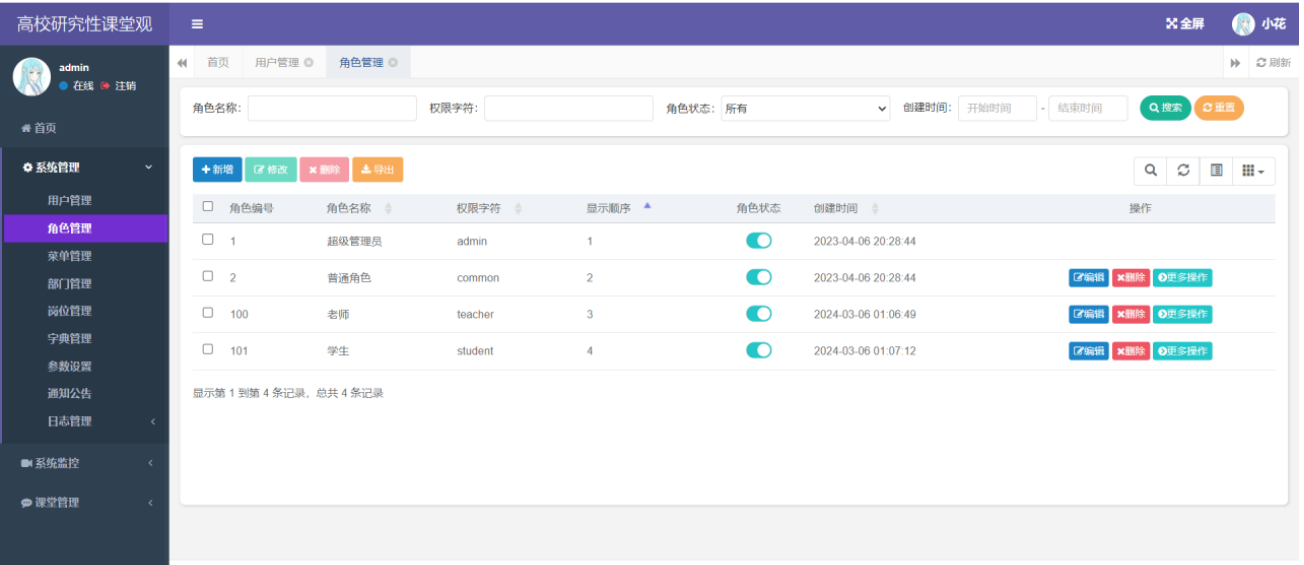Open the columns grid dropdown
This screenshot has height=565, width=1304.
(1254, 171)
